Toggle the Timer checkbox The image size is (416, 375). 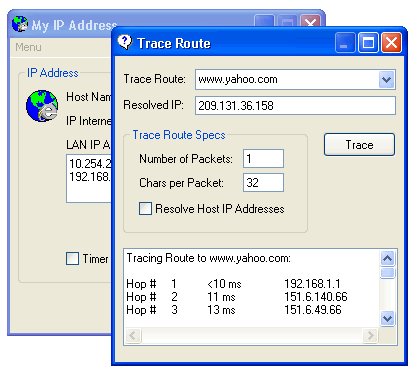click(72, 259)
